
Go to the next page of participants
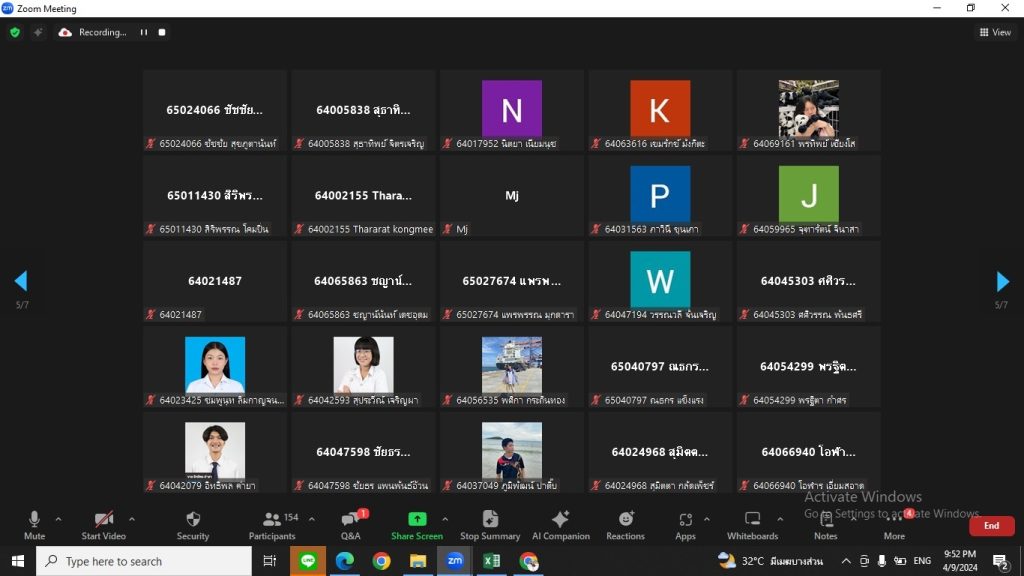[x=1002, y=281]
